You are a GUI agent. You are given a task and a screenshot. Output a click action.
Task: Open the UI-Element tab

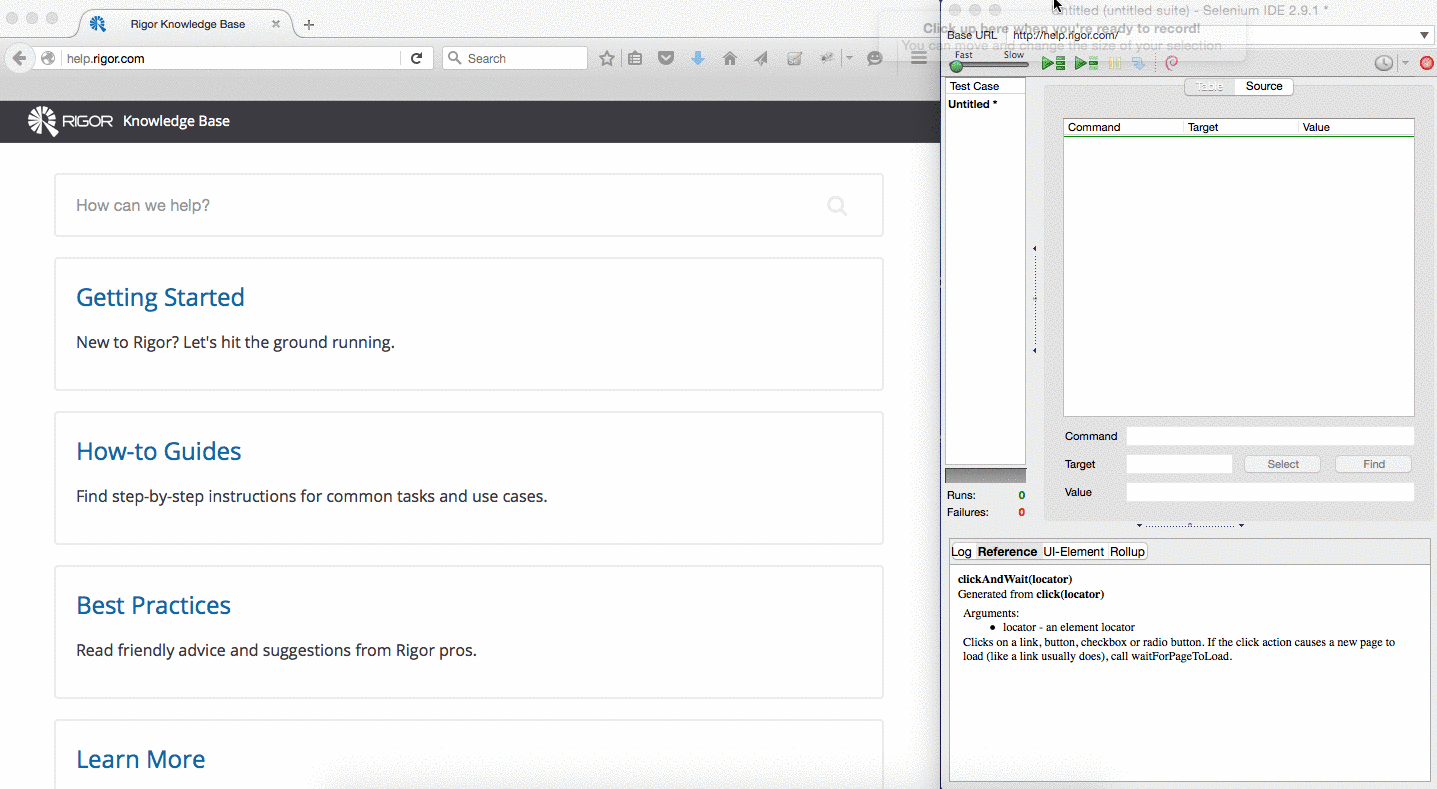click(1073, 552)
